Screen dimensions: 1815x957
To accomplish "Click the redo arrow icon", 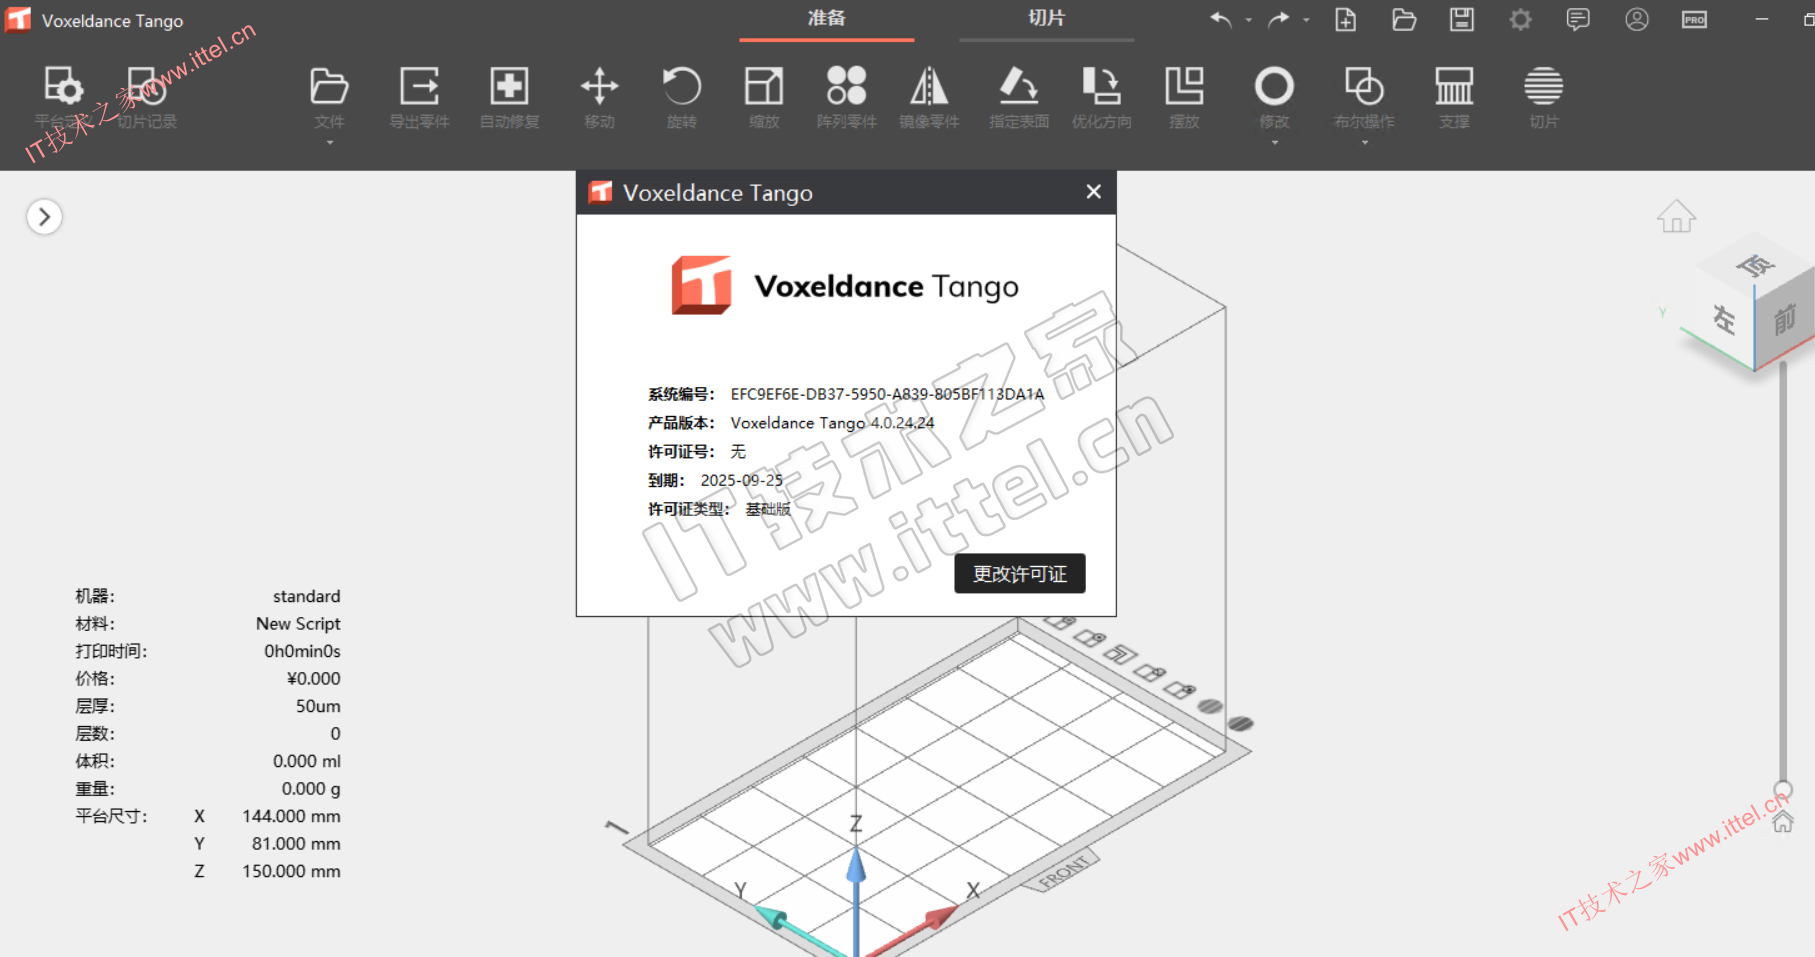I will coord(1279,19).
